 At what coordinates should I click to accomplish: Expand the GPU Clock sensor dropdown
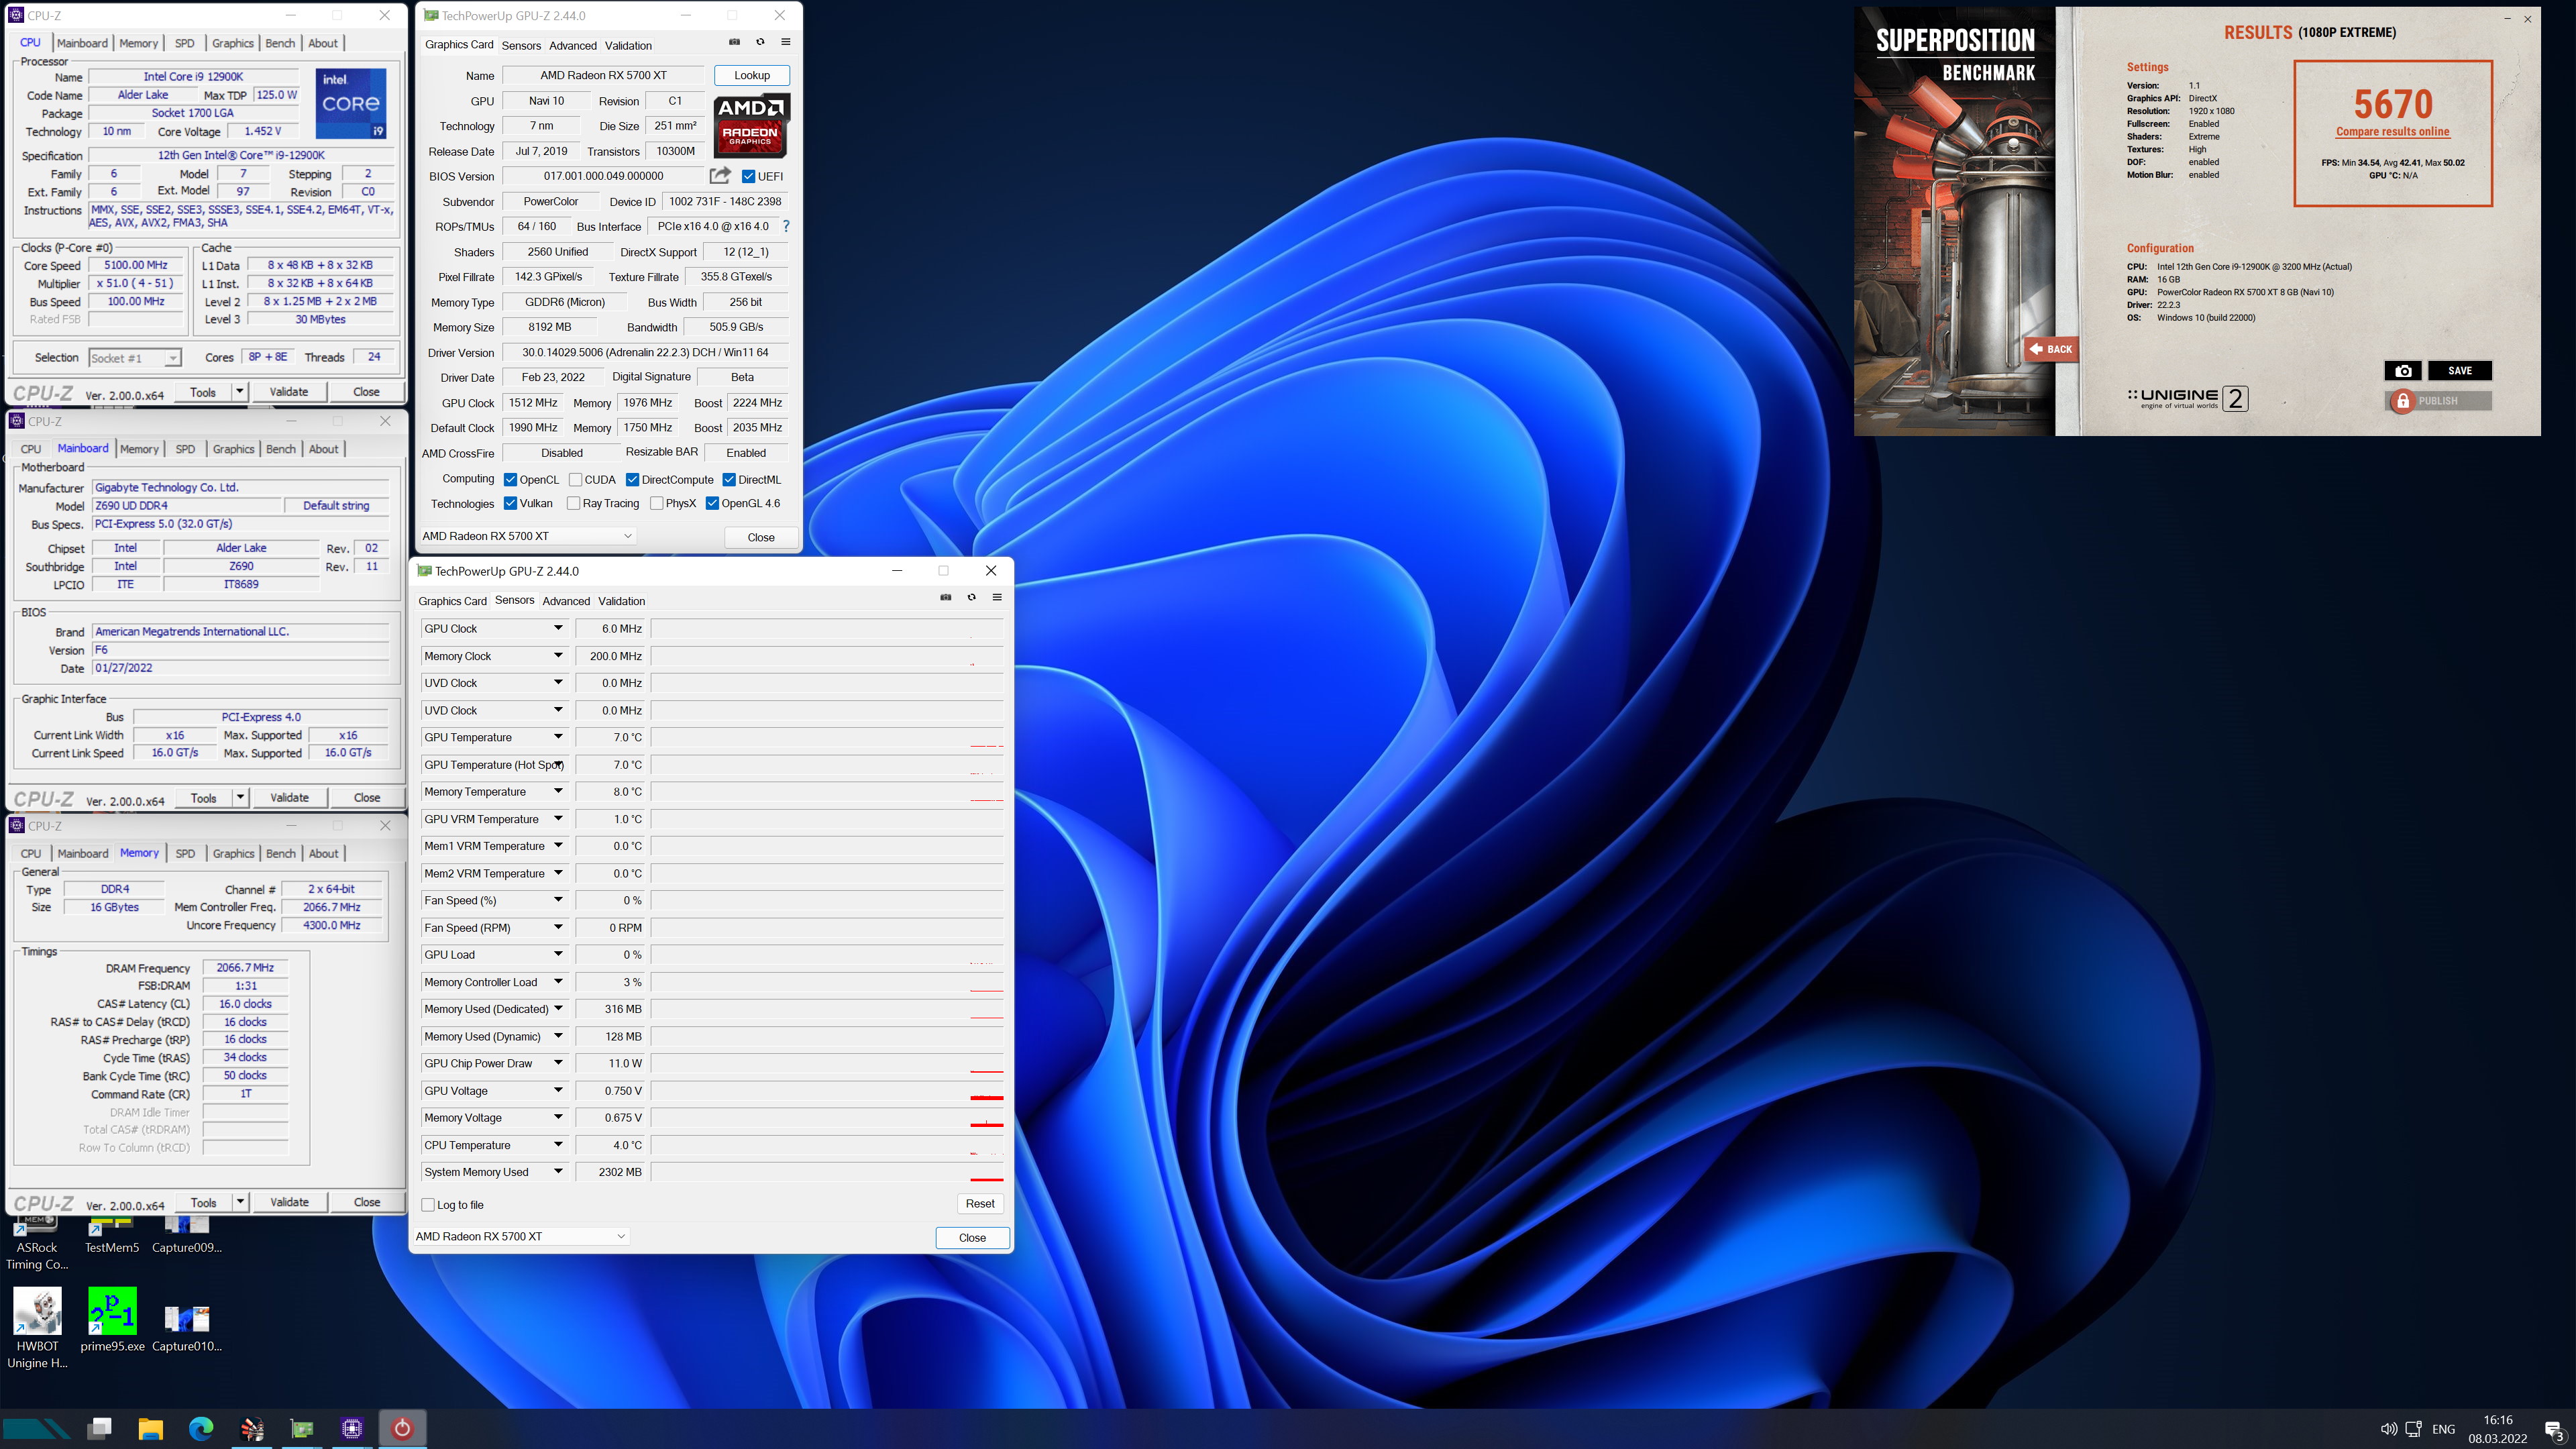click(558, 628)
